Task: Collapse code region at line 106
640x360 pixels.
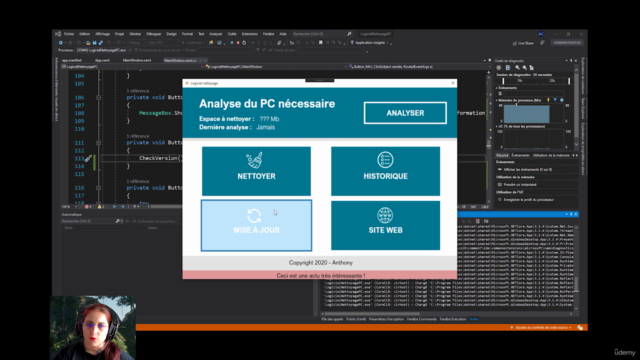Action: click(x=98, y=98)
